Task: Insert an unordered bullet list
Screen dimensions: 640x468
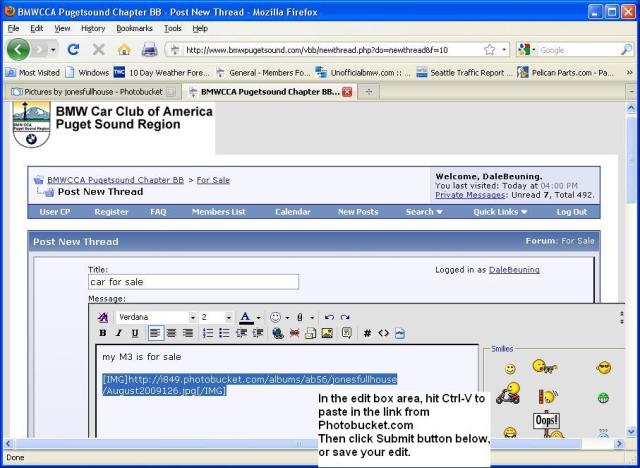Action: [224, 333]
